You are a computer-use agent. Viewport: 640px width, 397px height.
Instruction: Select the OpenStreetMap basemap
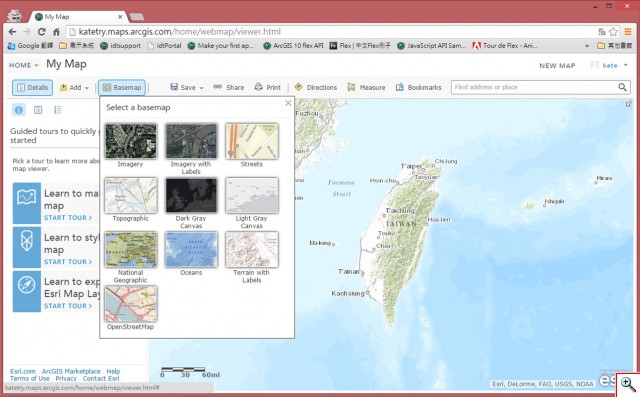point(131,304)
